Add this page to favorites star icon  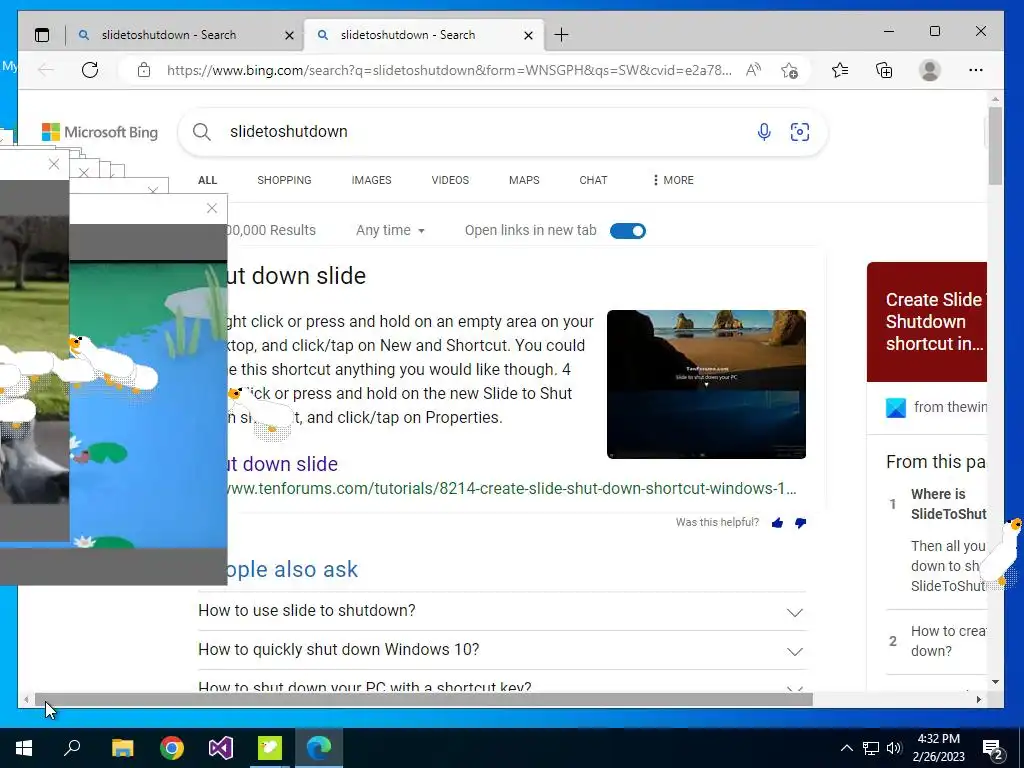pyautogui.click(x=789, y=70)
